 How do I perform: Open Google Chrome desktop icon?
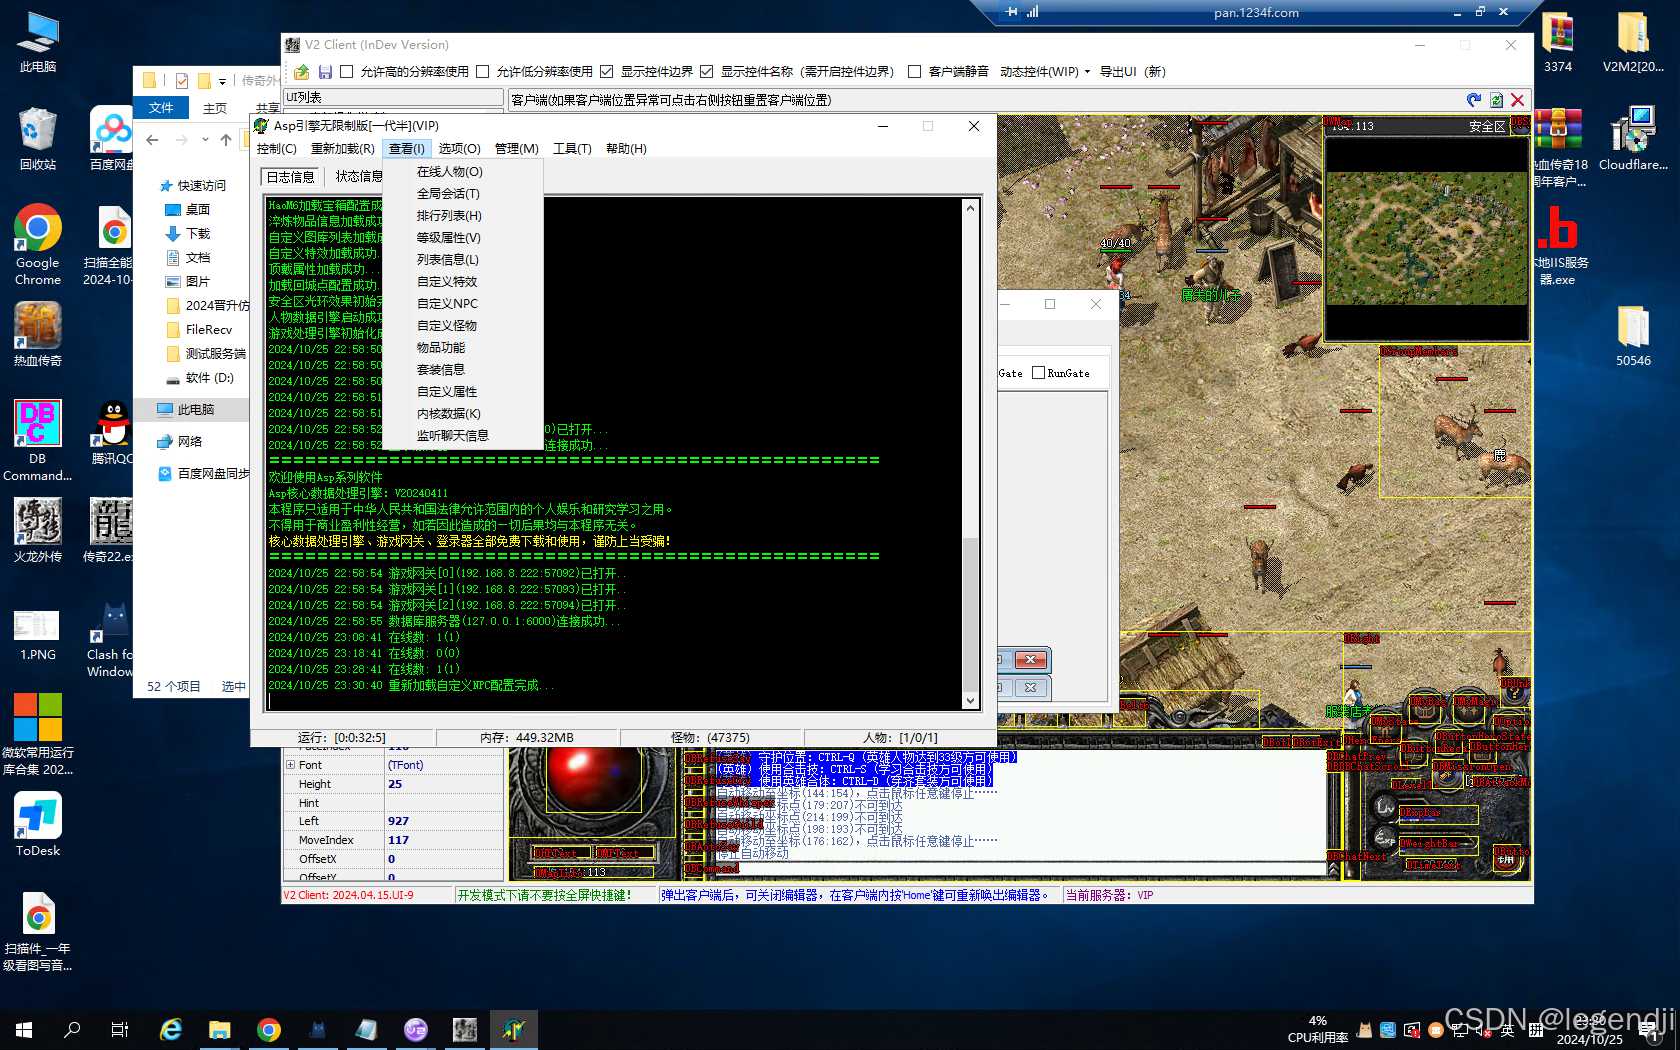(38, 245)
